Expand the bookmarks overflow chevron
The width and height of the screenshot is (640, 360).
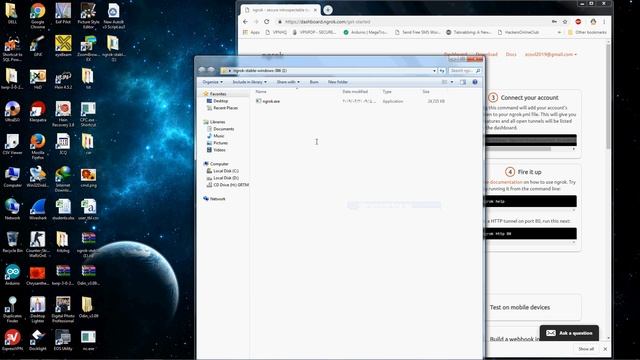click(559, 32)
